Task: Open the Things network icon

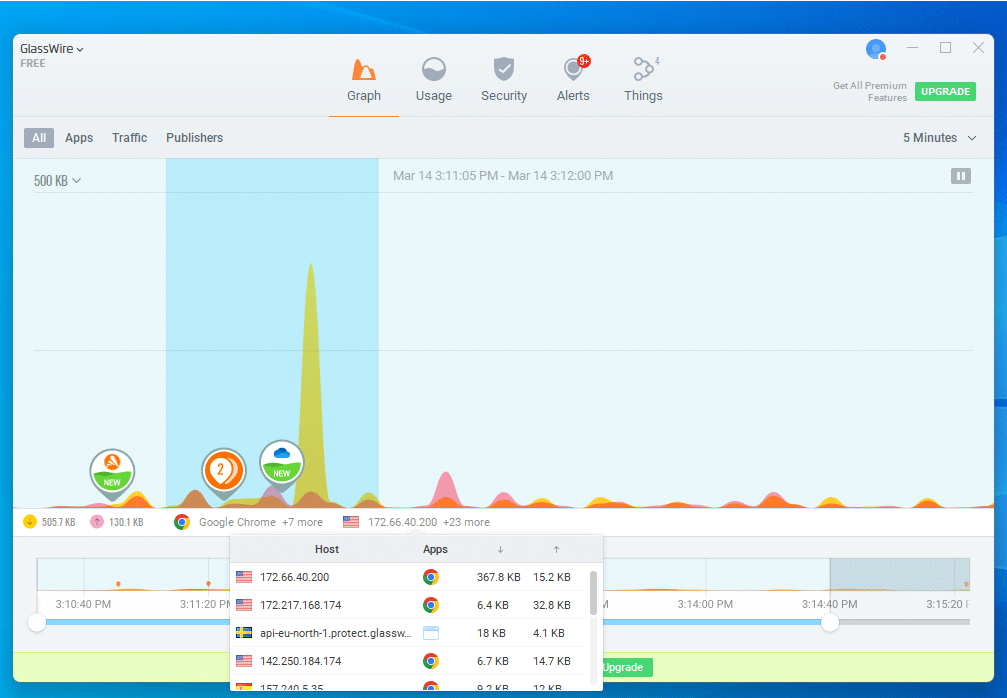Action: click(644, 69)
